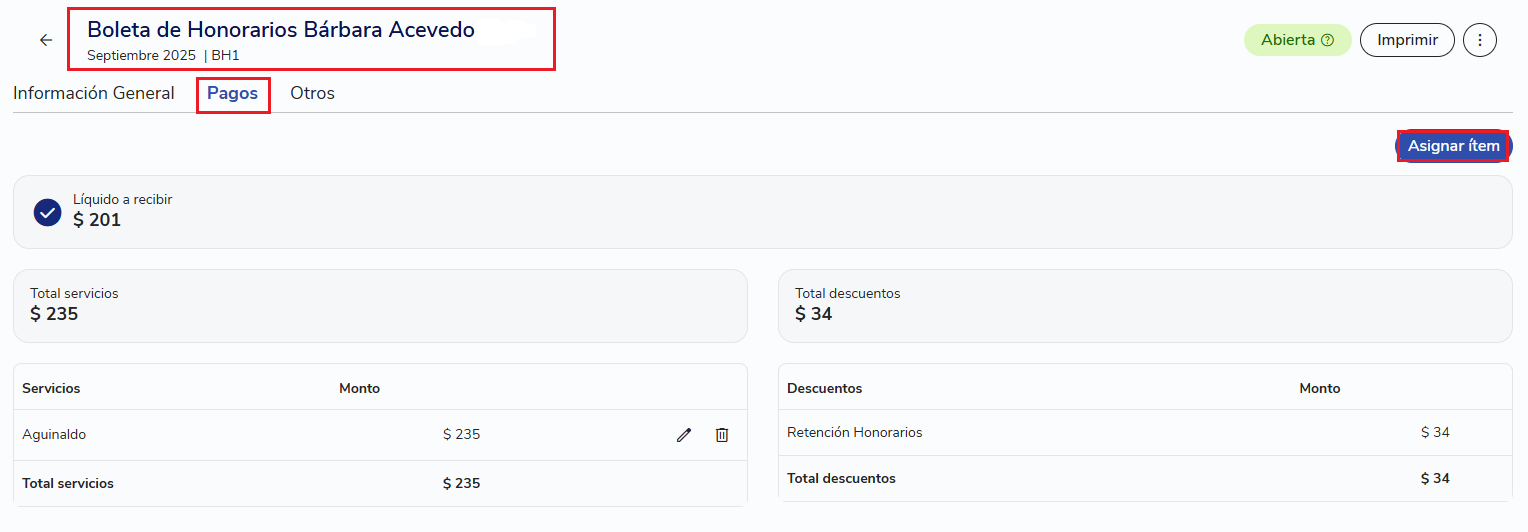Delete Aguinaldo using the trash icon
The image size is (1528, 532).
pos(722,435)
